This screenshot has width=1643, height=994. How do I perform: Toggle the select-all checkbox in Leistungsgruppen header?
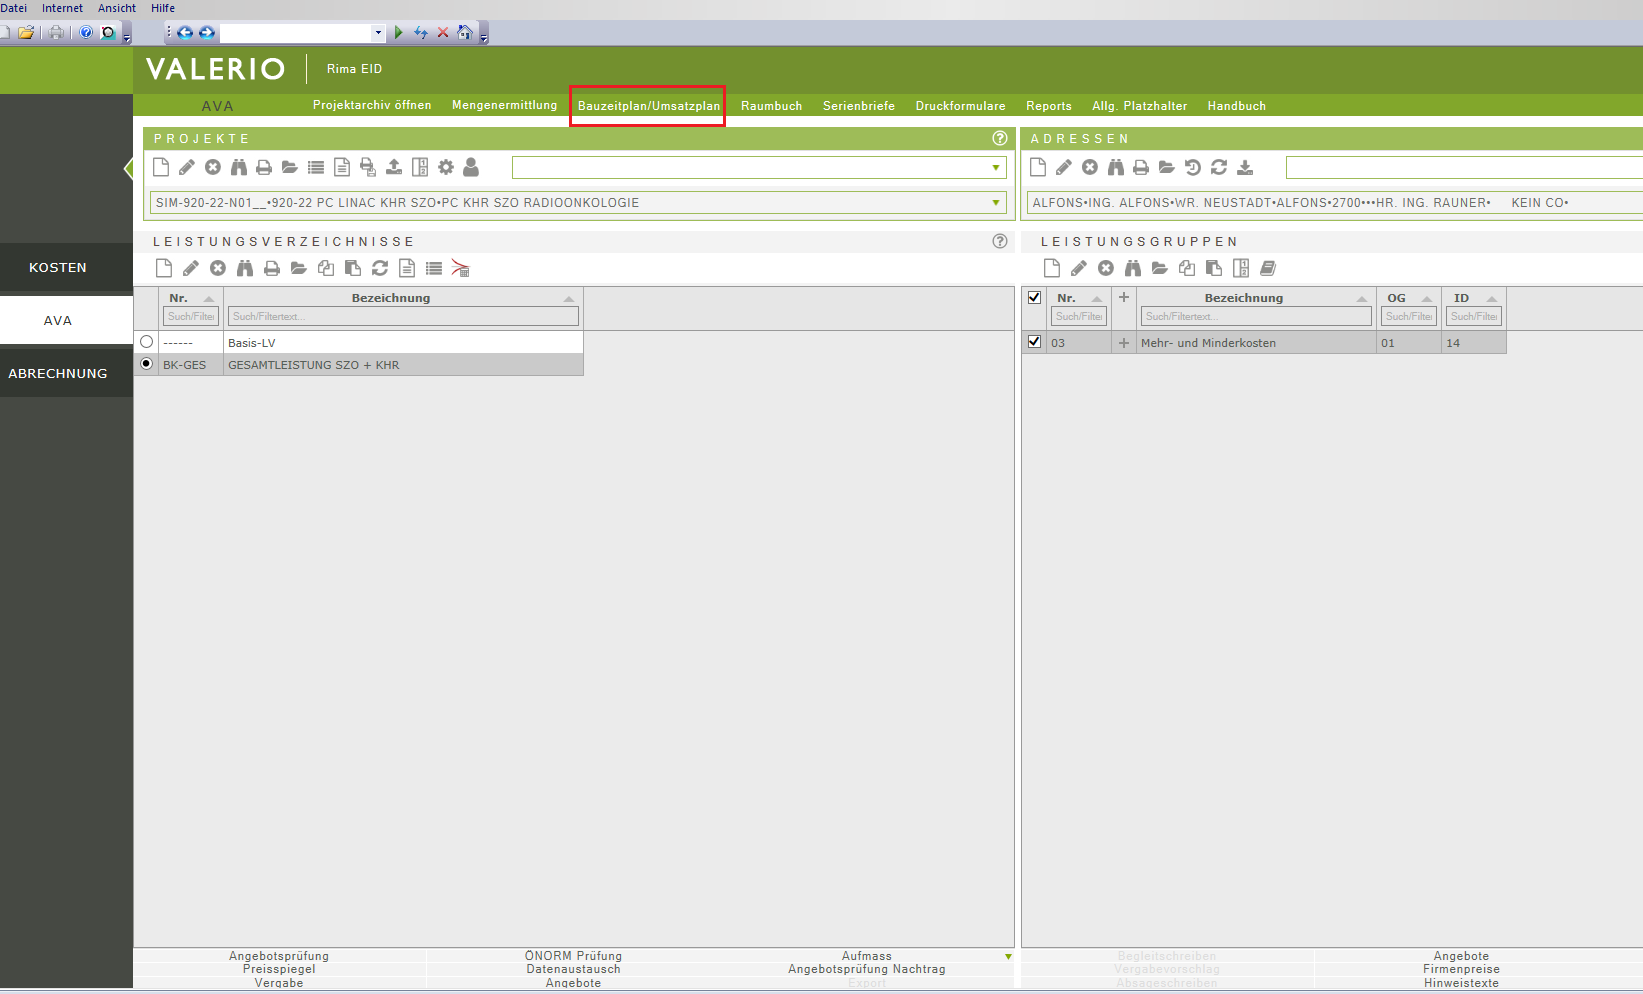click(x=1035, y=297)
